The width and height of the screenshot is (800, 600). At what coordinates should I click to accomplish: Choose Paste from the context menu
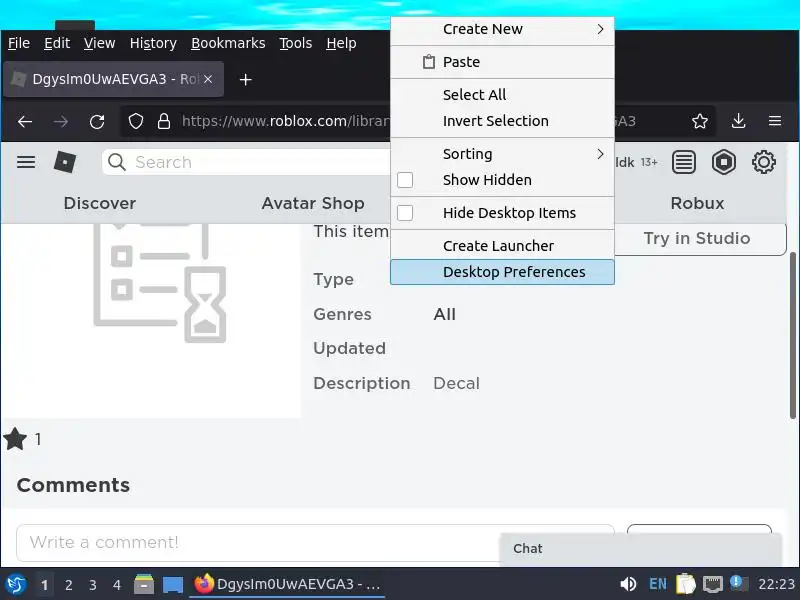point(503,62)
